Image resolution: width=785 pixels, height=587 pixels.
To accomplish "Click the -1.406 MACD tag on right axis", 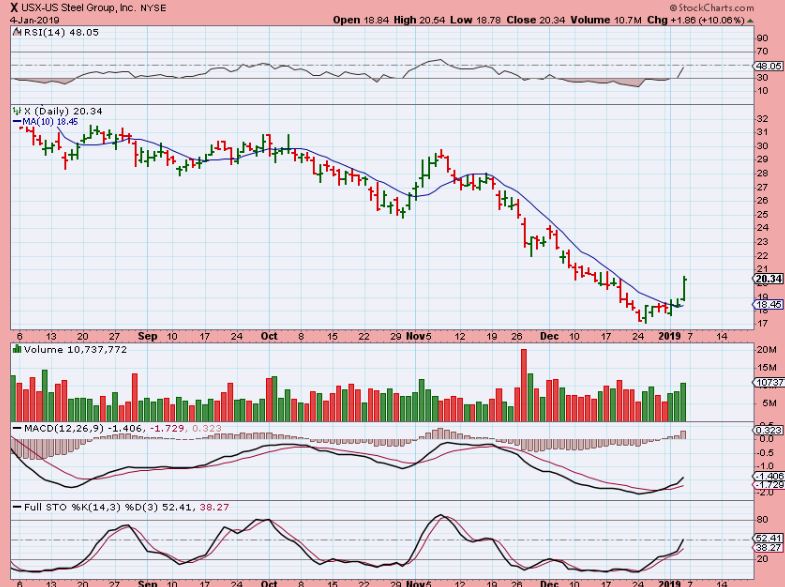I will [769, 476].
